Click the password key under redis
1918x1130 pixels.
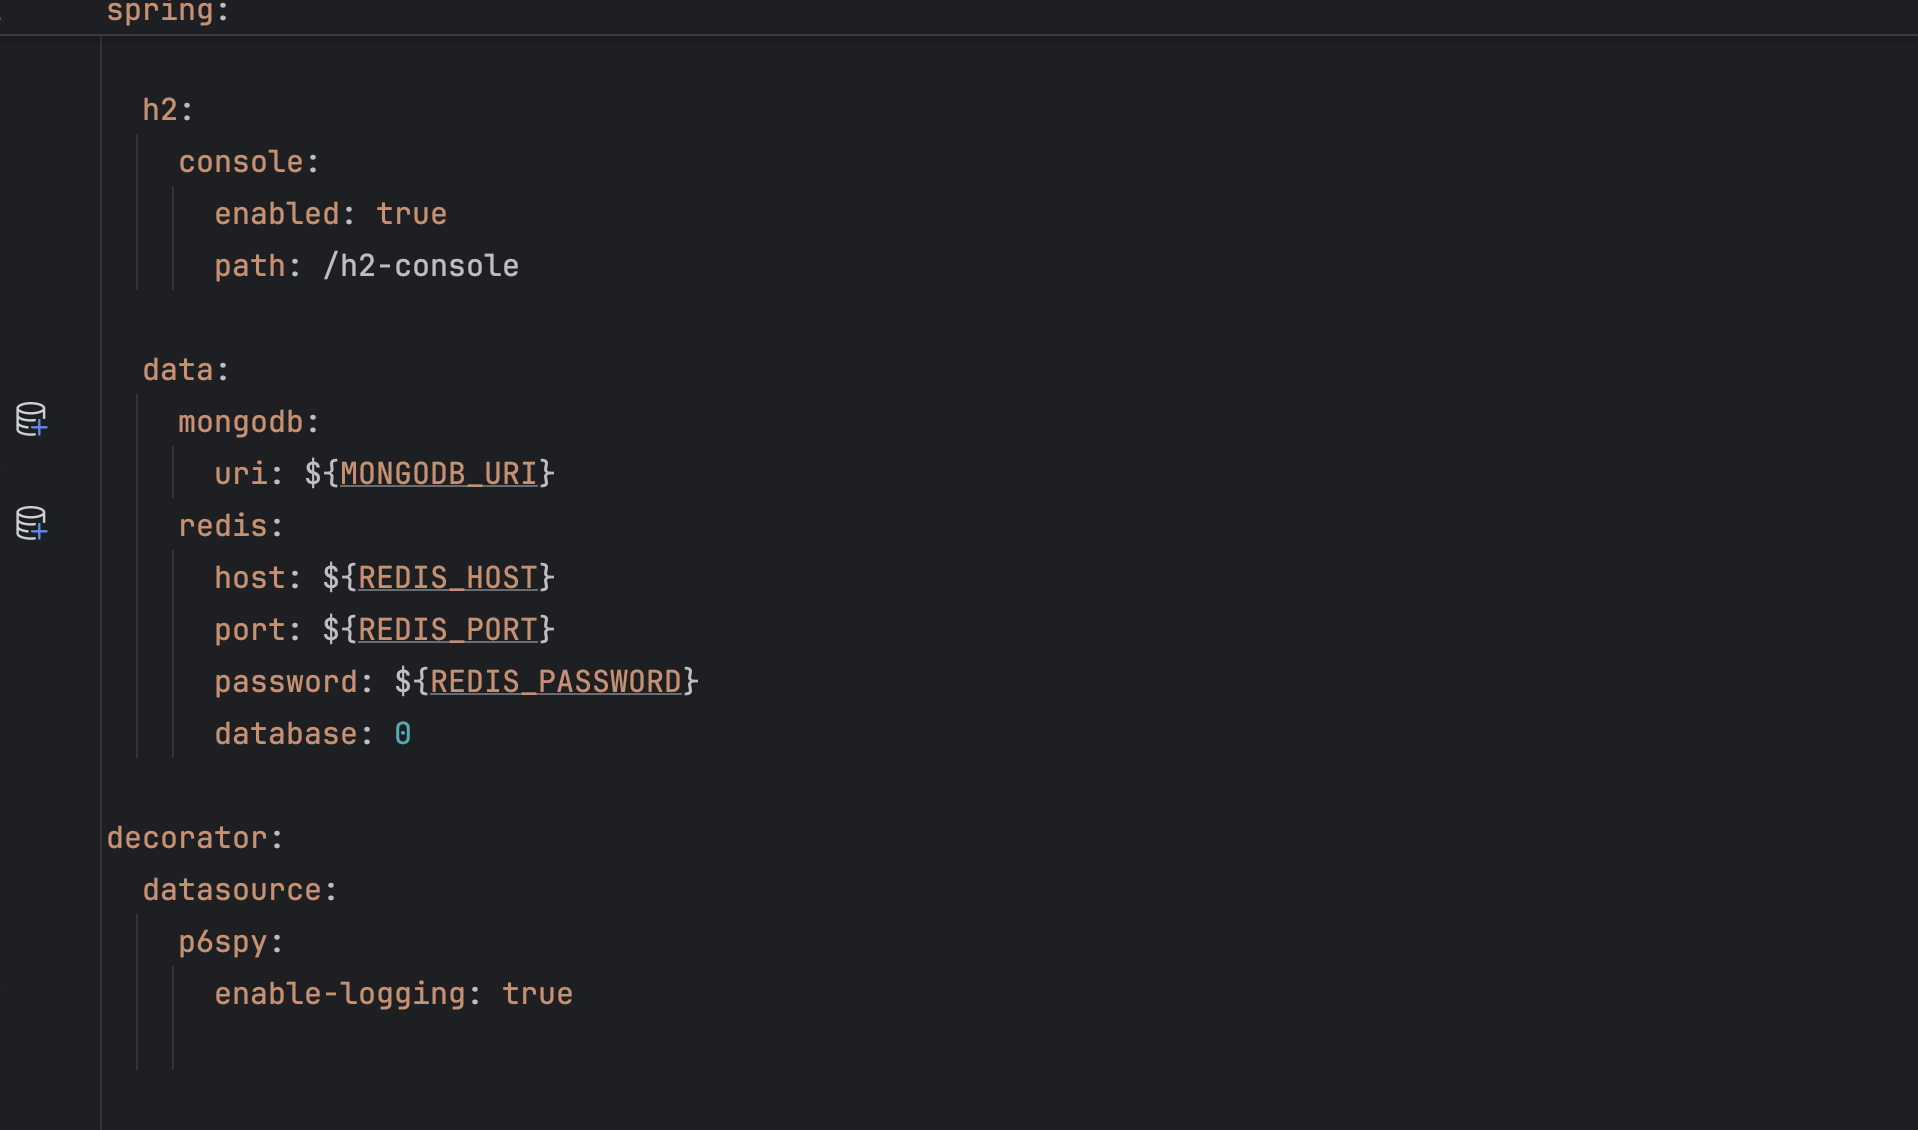pyautogui.click(x=286, y=682)
